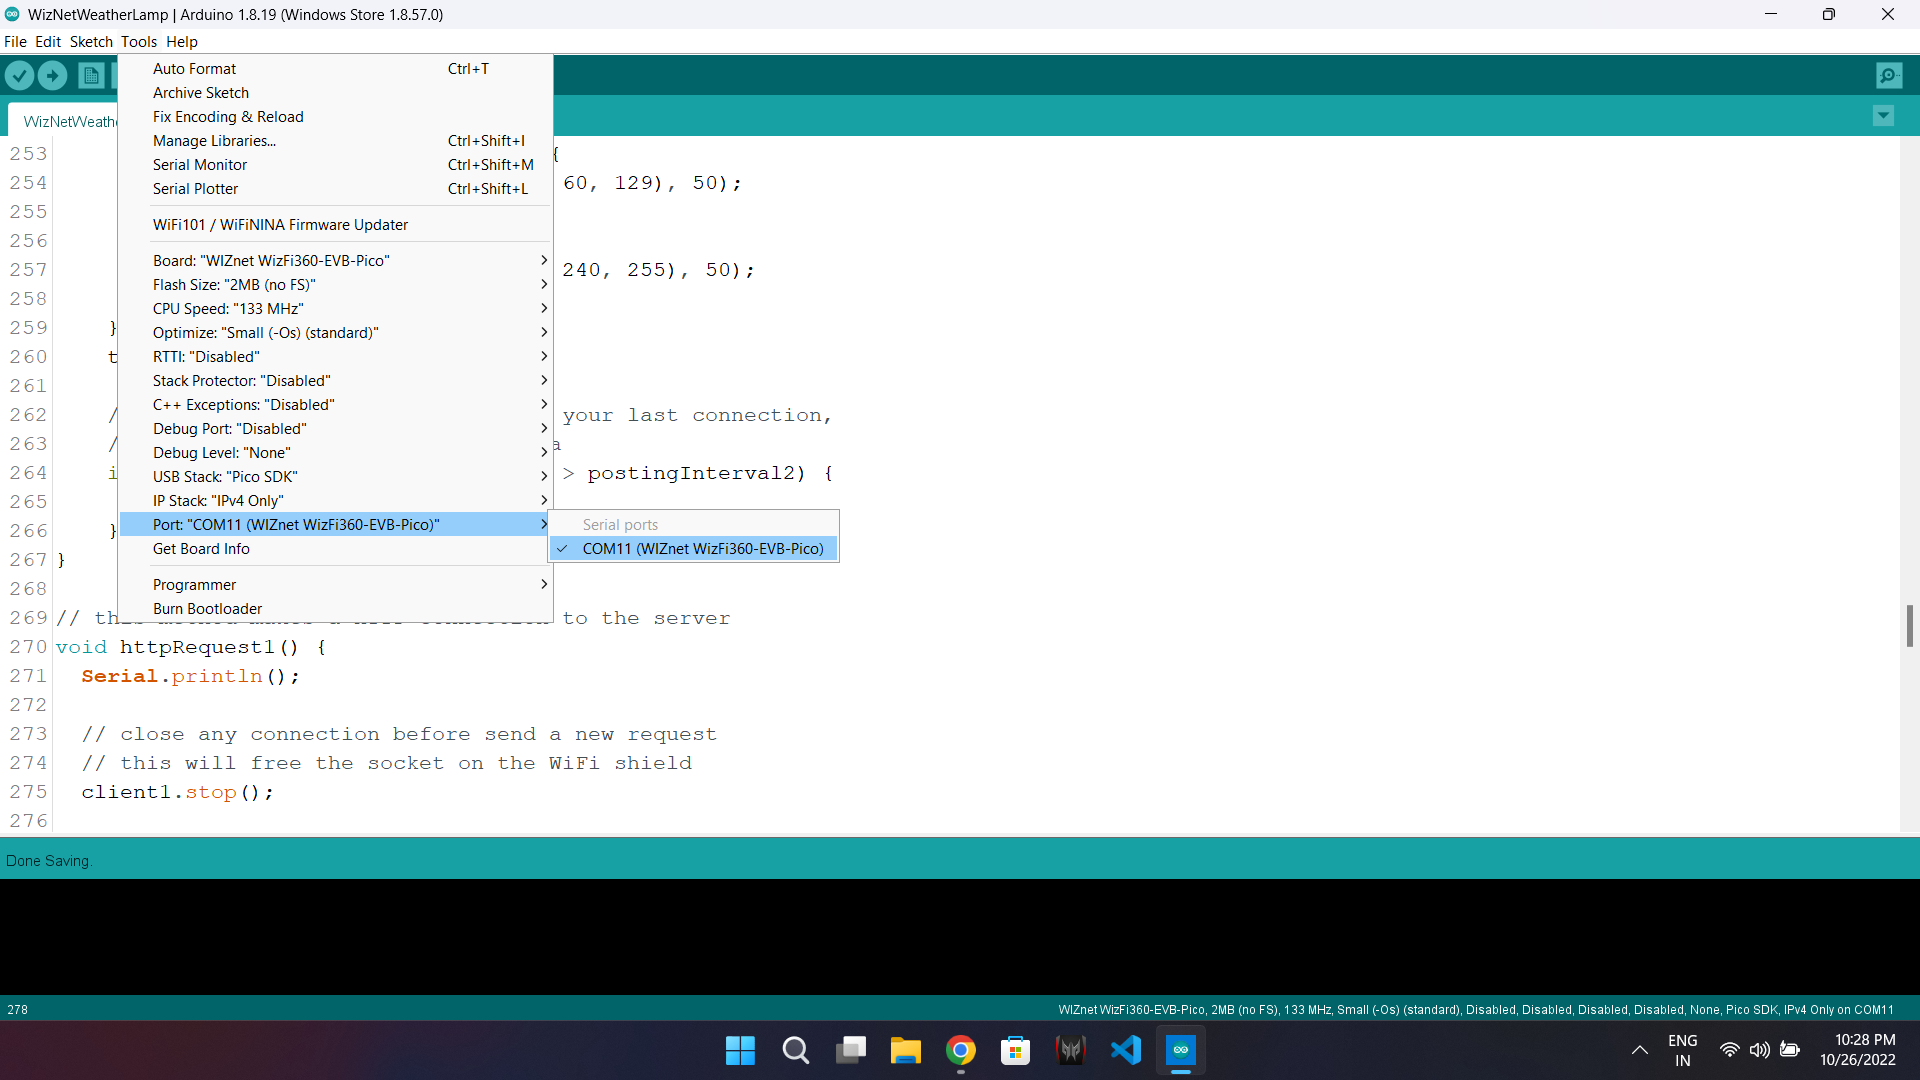Expand the CPU Speed submenu
1920x1080 pixels.
349,309
